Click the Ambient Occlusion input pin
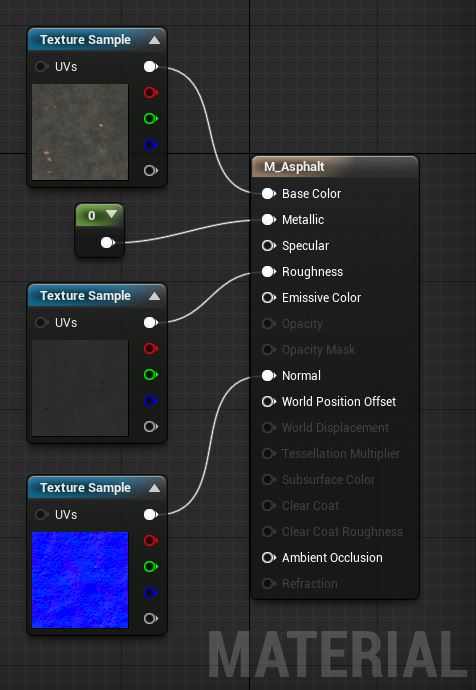 point(269,558)
